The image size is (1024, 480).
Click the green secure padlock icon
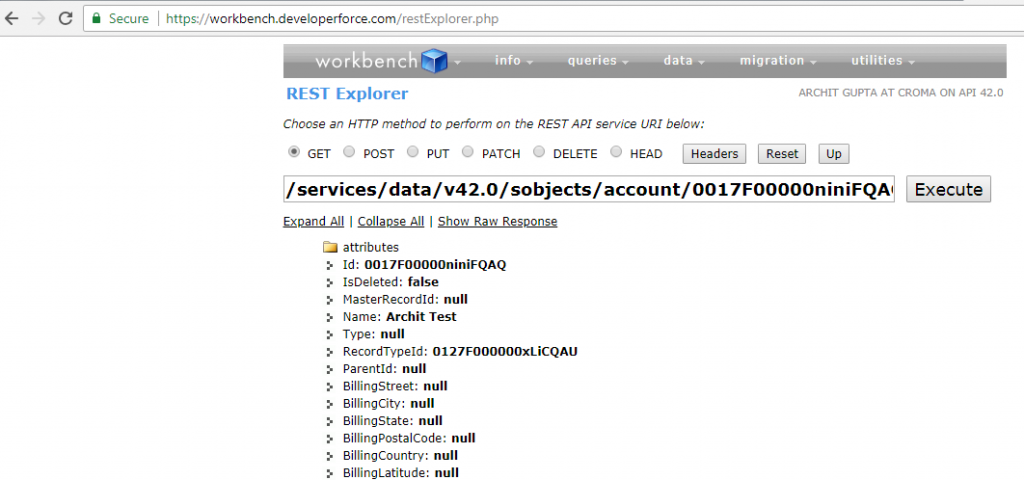[96, 18]
